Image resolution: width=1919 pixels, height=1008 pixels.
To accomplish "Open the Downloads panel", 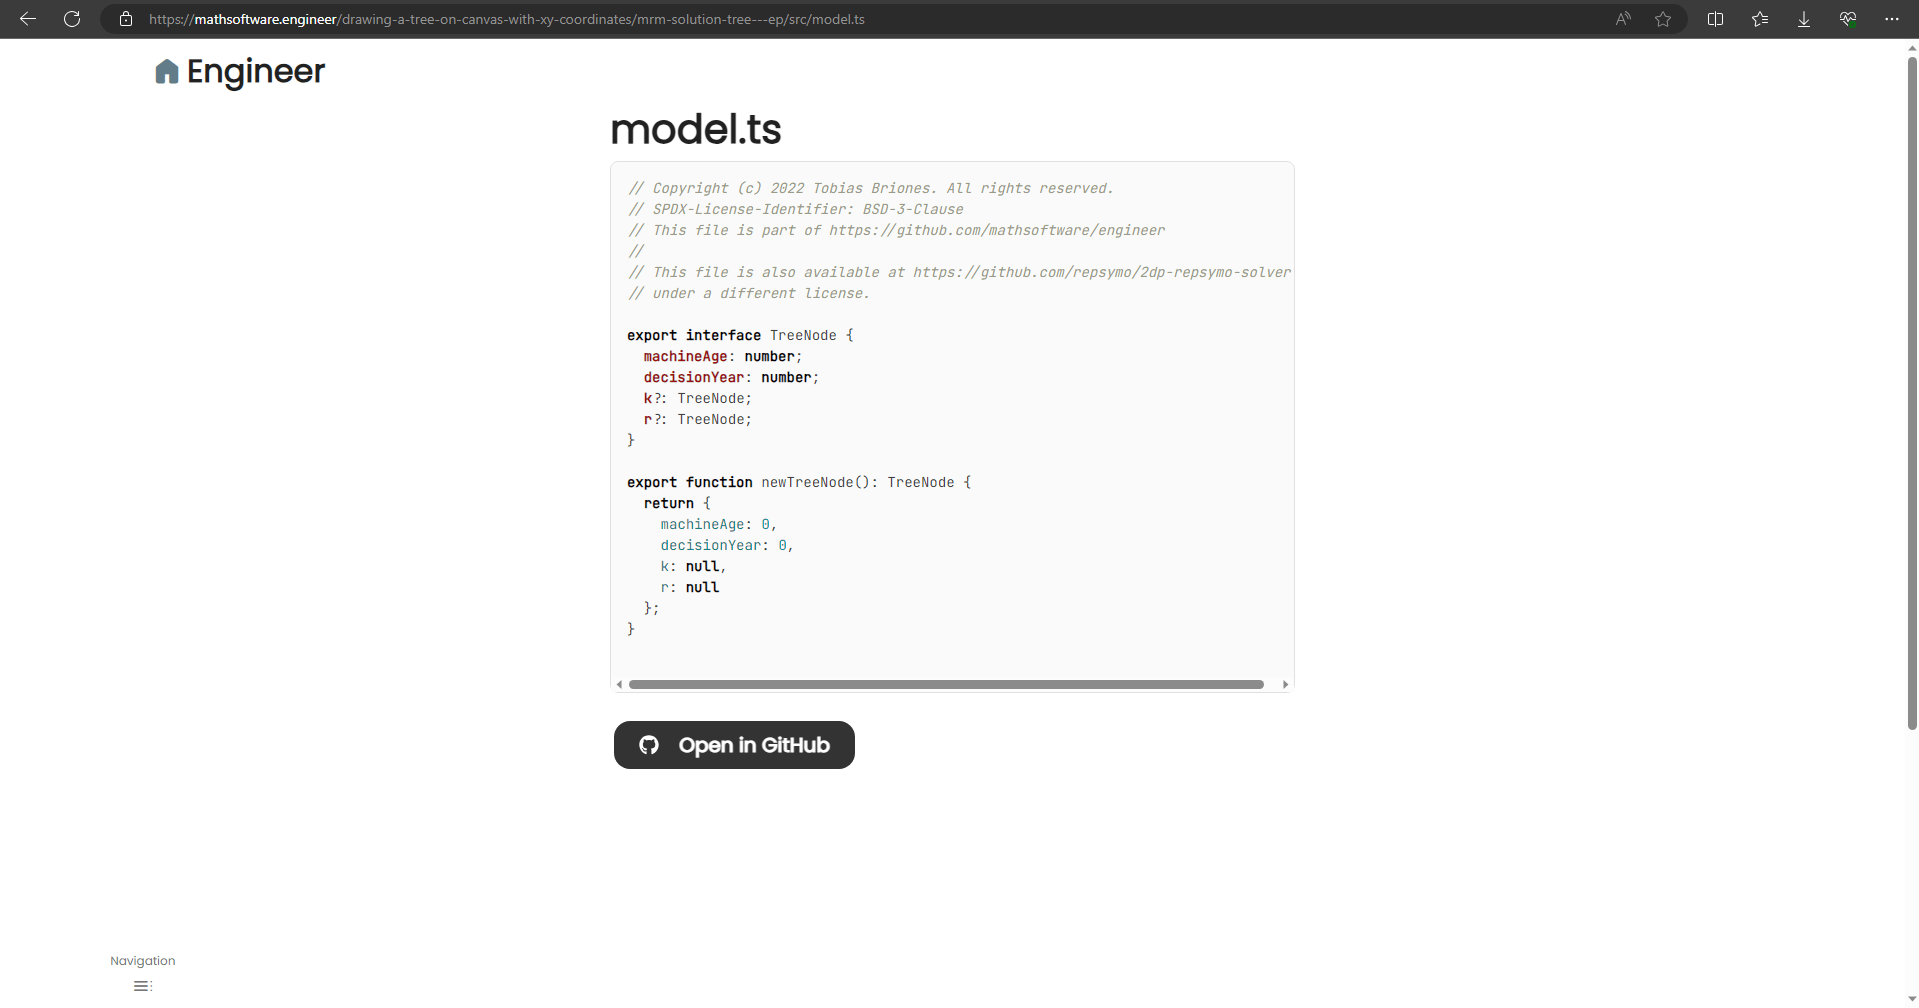I will click(x=1804, y=19).
